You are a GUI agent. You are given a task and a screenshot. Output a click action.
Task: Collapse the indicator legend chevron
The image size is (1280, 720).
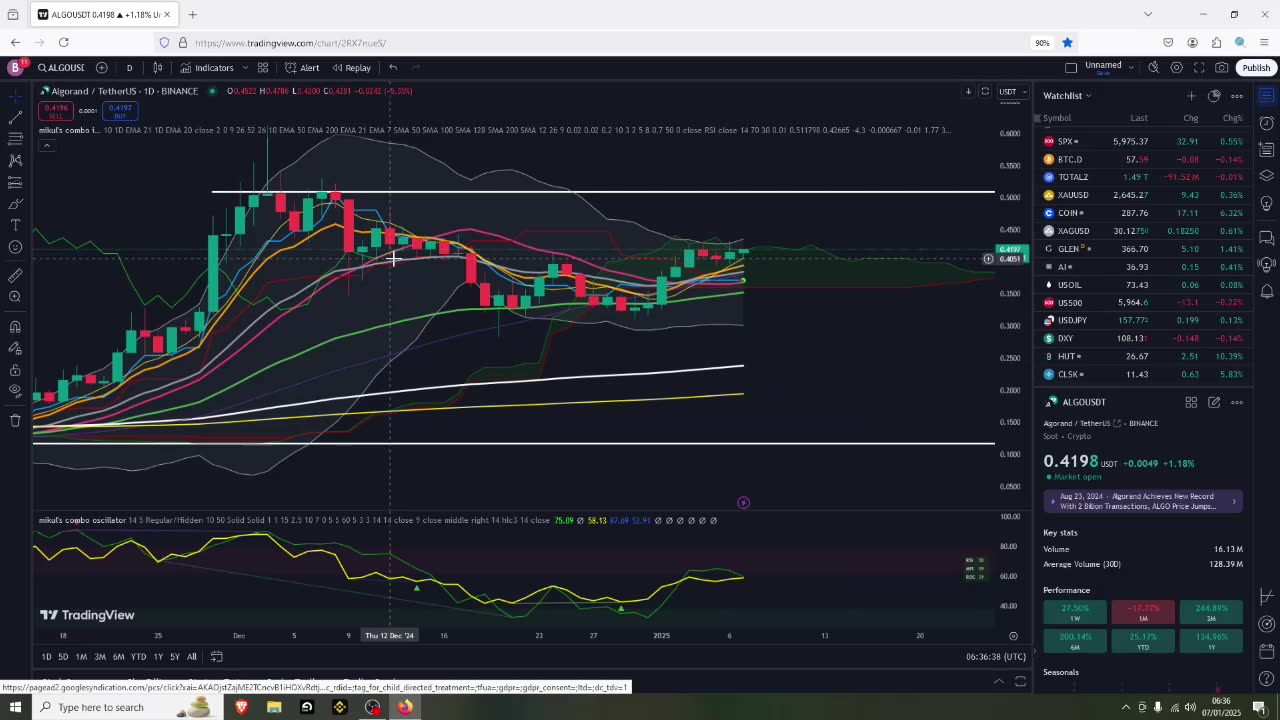(x=46, y=146)
